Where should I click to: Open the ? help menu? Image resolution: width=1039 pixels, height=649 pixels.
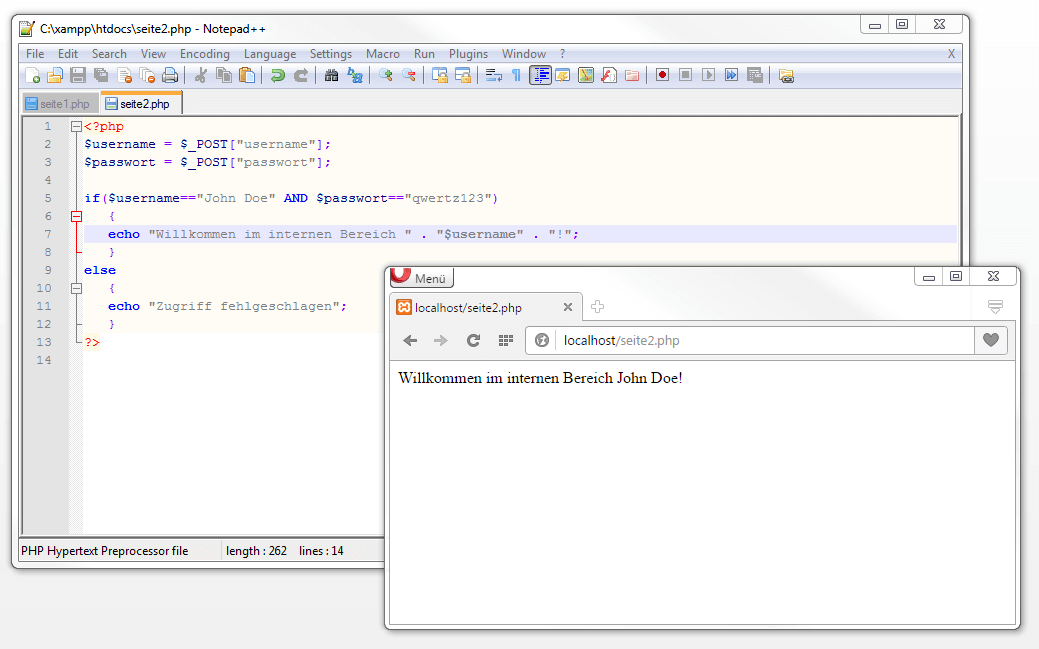point(563,54)
